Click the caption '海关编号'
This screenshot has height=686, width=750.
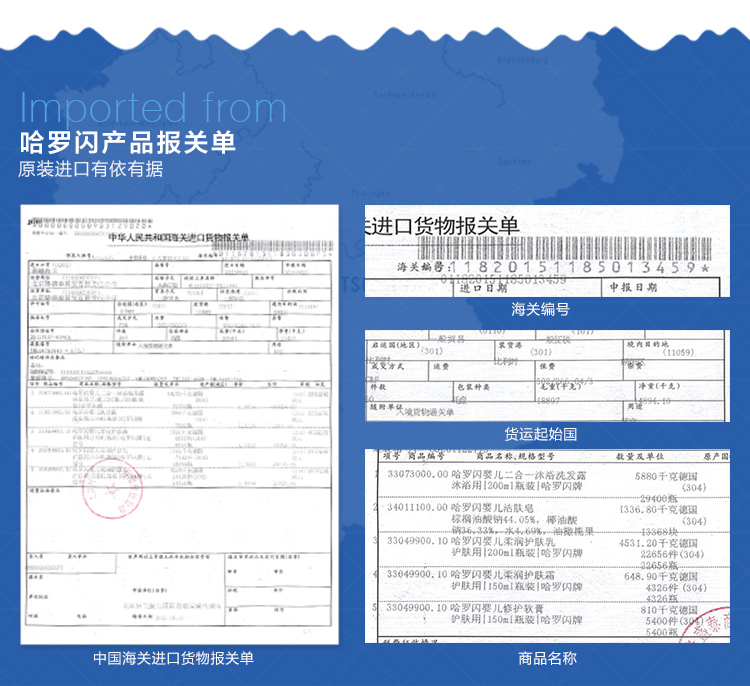pos(540,309)
